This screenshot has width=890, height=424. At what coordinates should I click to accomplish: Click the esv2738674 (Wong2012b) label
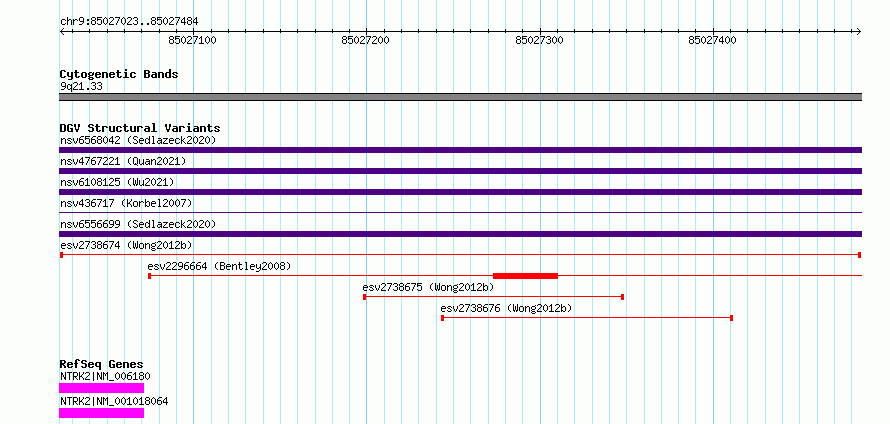pos(126,245)
